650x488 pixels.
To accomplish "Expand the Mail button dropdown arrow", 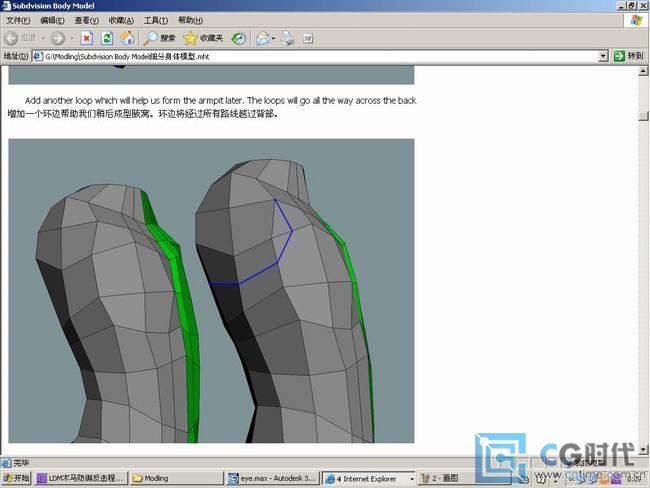I will [273, 39].
